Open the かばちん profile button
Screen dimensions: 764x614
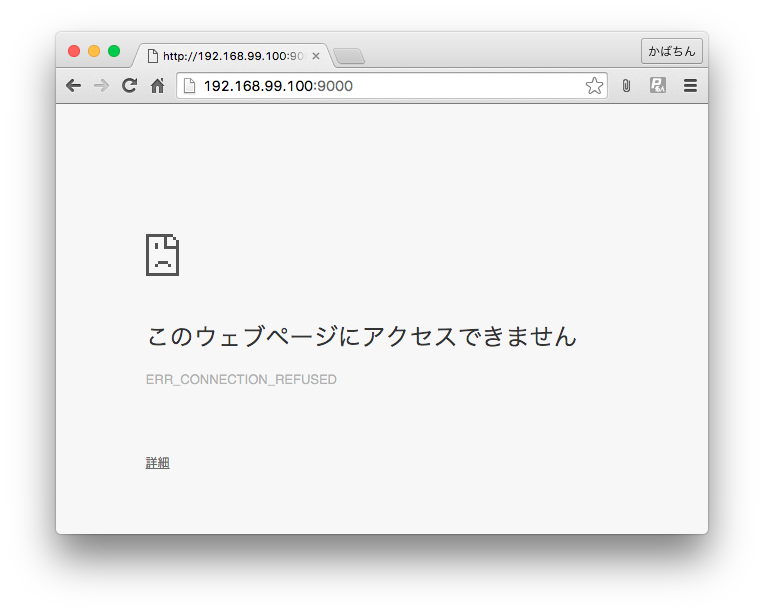pos(671,51)
